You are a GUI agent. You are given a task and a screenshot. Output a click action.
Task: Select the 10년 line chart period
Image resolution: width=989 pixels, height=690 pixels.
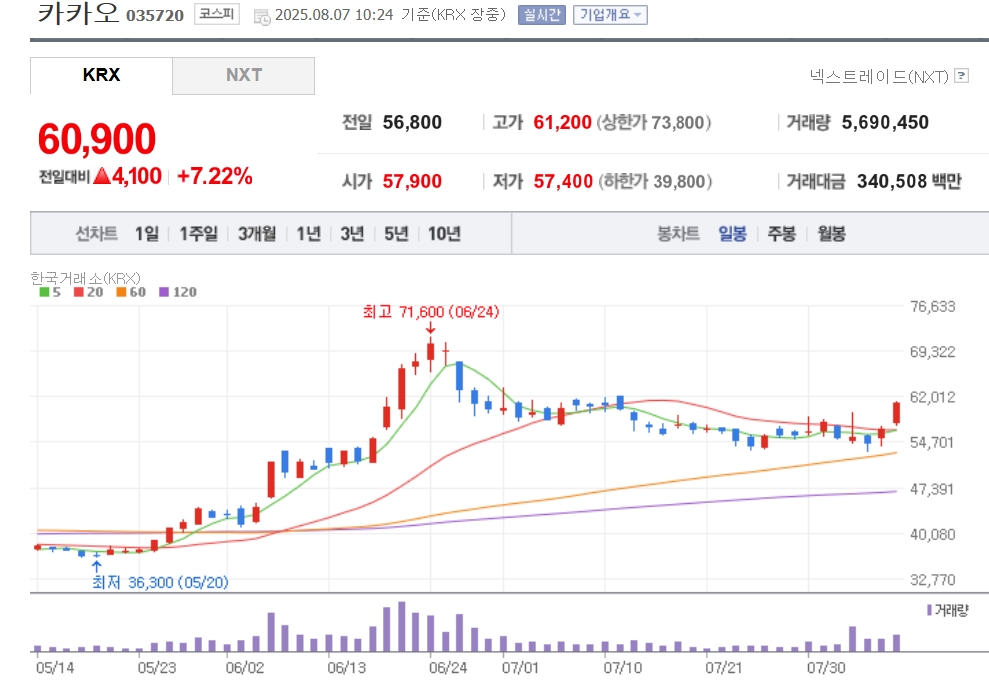coord(445,234)
